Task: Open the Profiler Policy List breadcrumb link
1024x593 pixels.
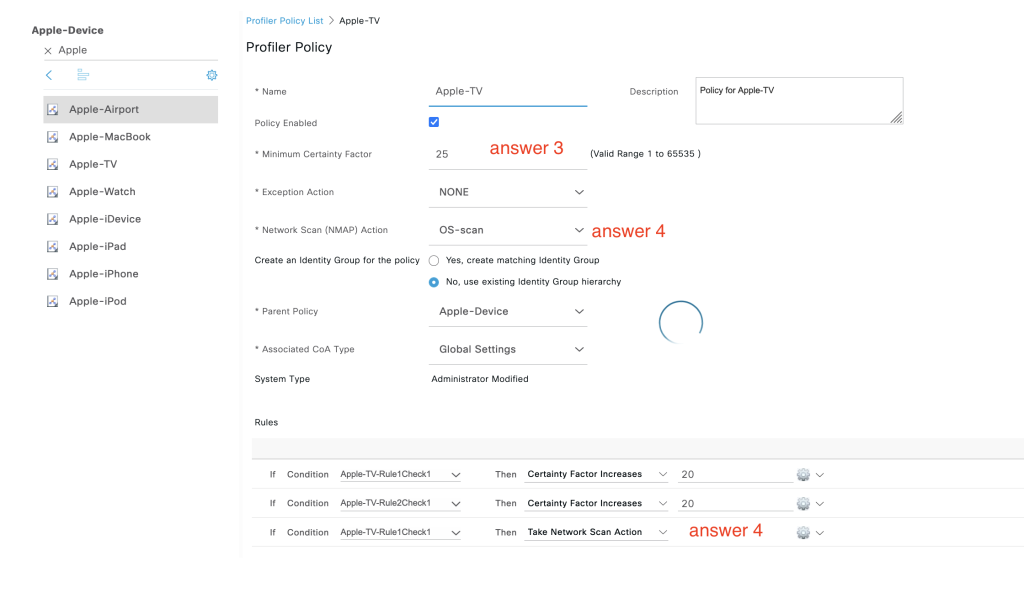Action: (x=284, y=20)
